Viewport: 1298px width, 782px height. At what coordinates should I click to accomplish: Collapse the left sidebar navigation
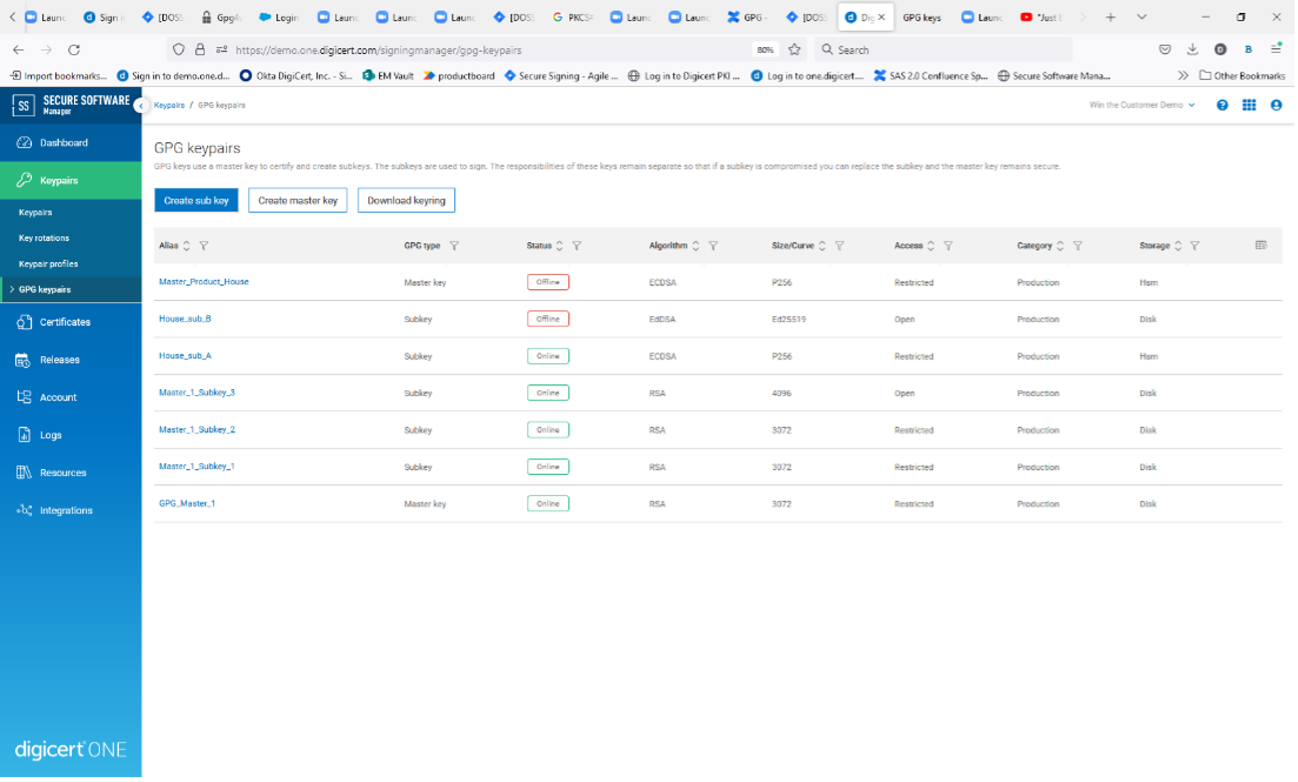(141, 106)
